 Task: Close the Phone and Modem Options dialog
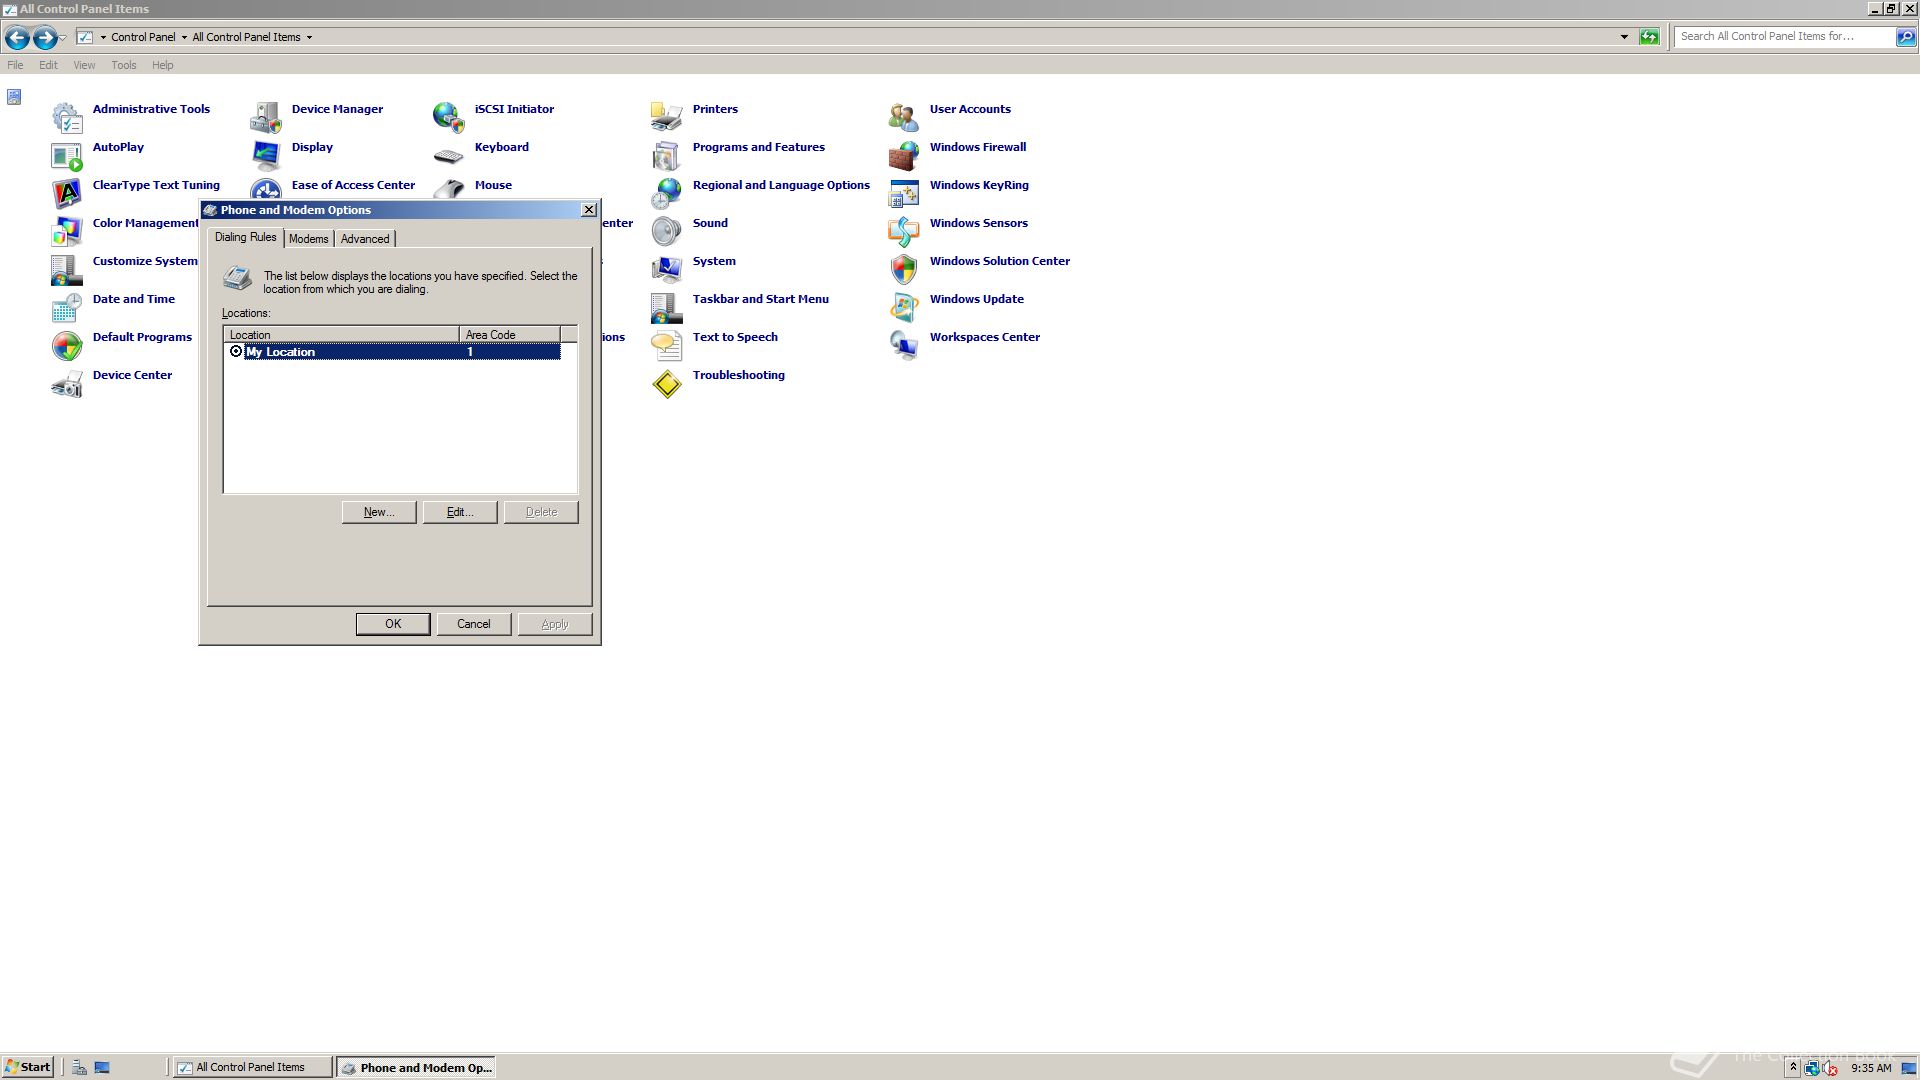tap(589, 210)
